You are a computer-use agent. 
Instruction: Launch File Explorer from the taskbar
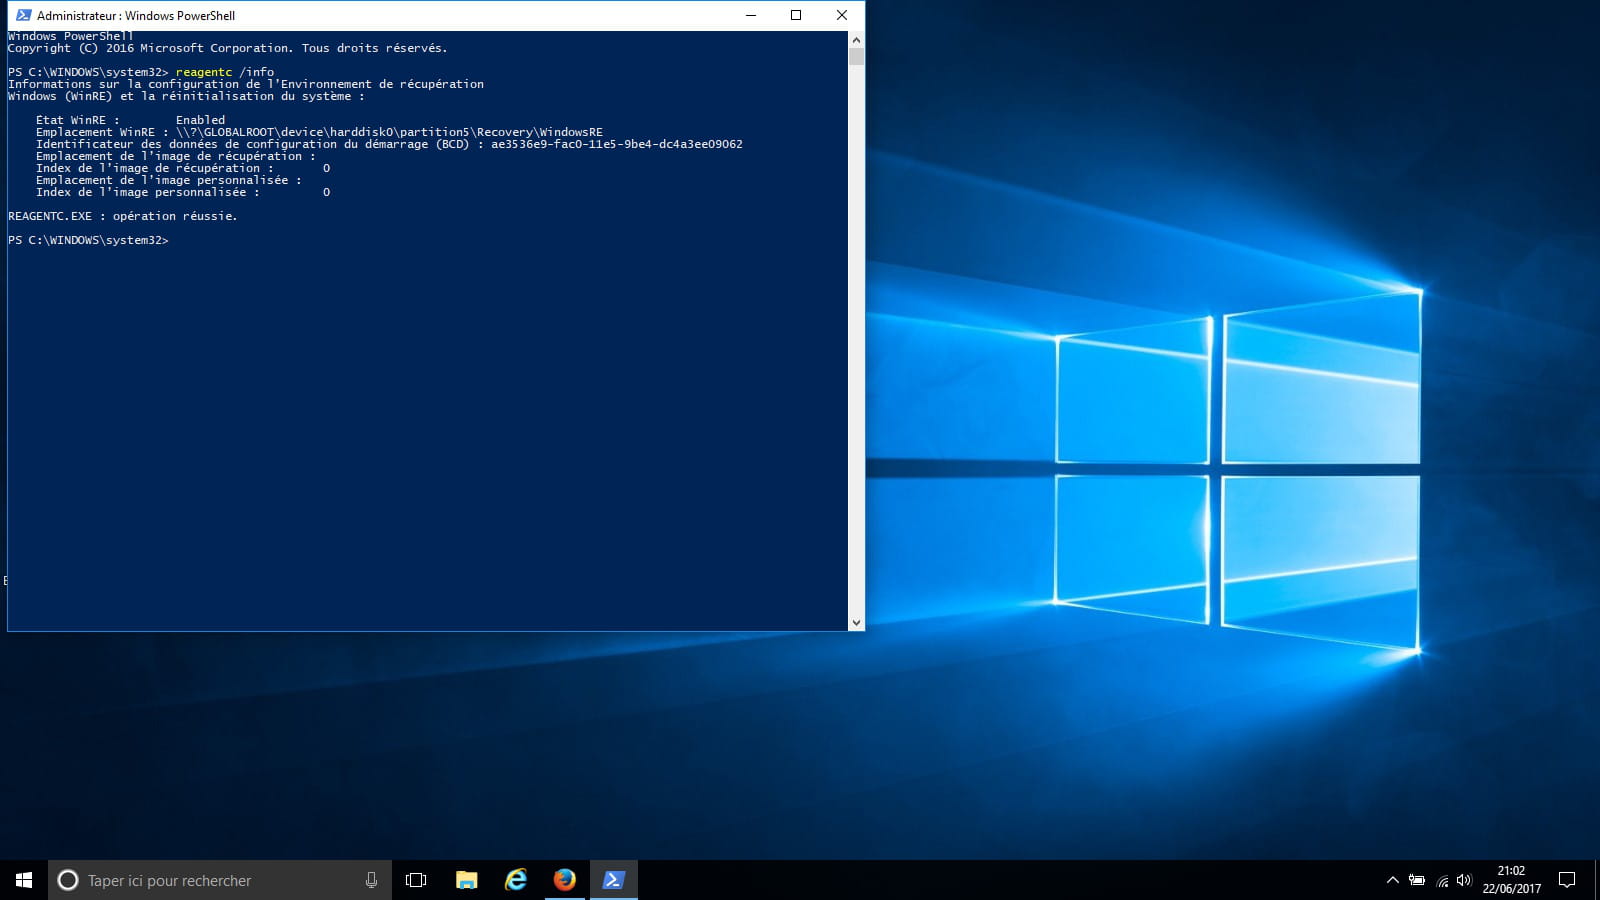pos(466,880)
